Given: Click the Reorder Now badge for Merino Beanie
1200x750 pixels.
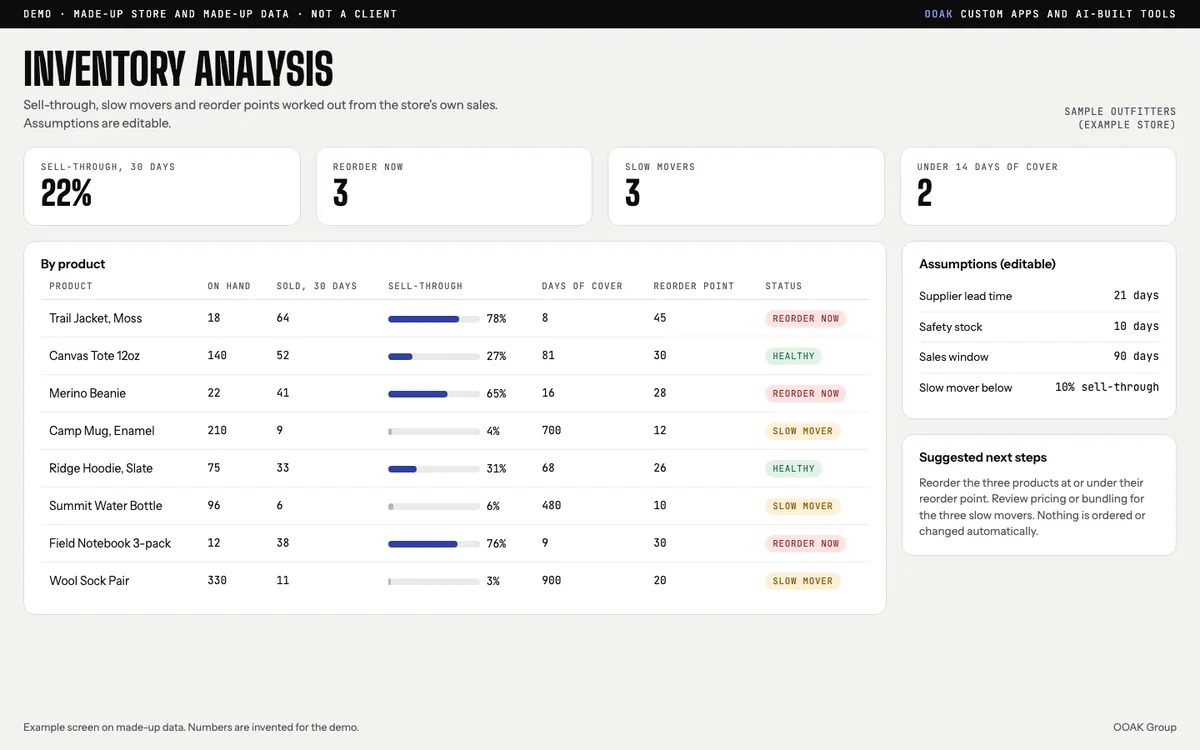Looking at the screenshot, I should [806, 394].
